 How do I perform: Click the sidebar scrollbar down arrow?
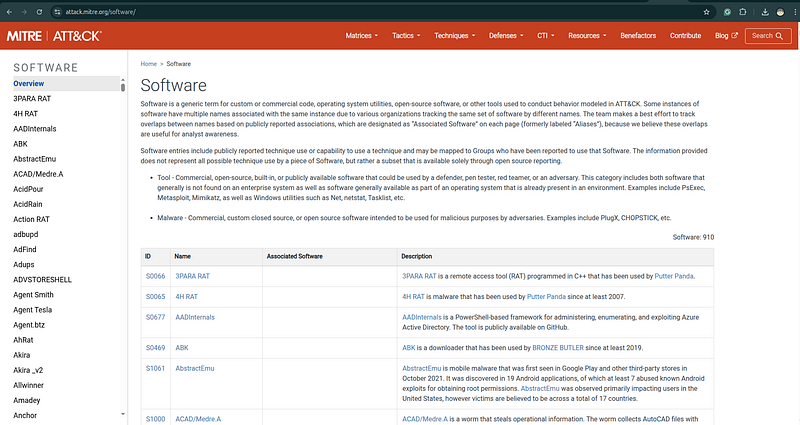point(122,414)
